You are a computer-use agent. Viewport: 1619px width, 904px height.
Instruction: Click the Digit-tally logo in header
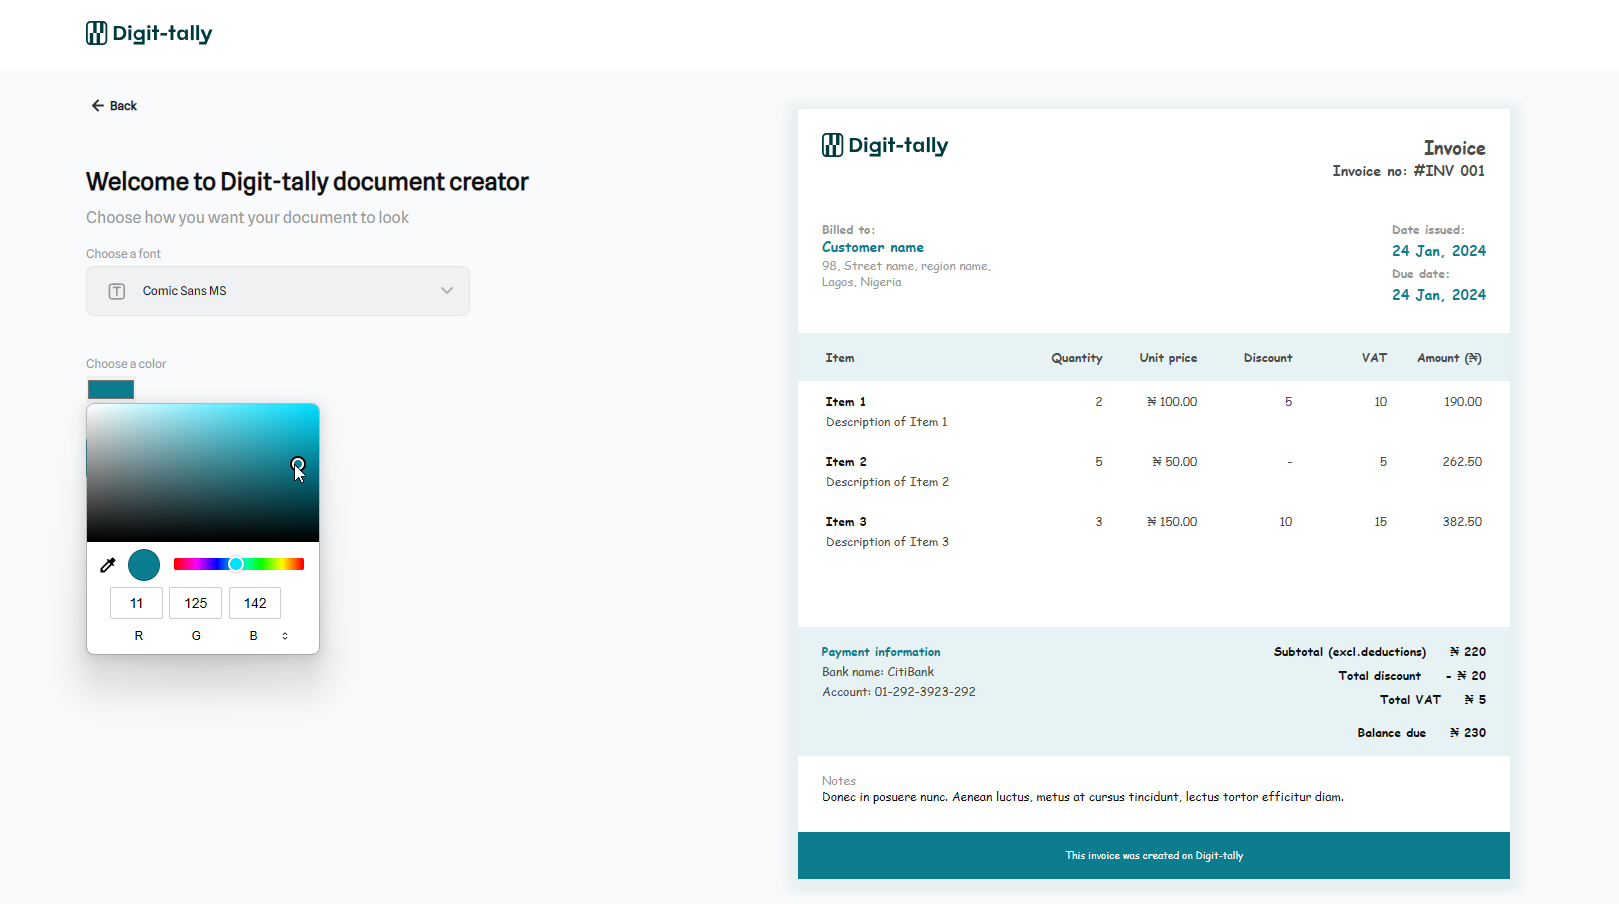pyautogui.click(x=149, y=33)
